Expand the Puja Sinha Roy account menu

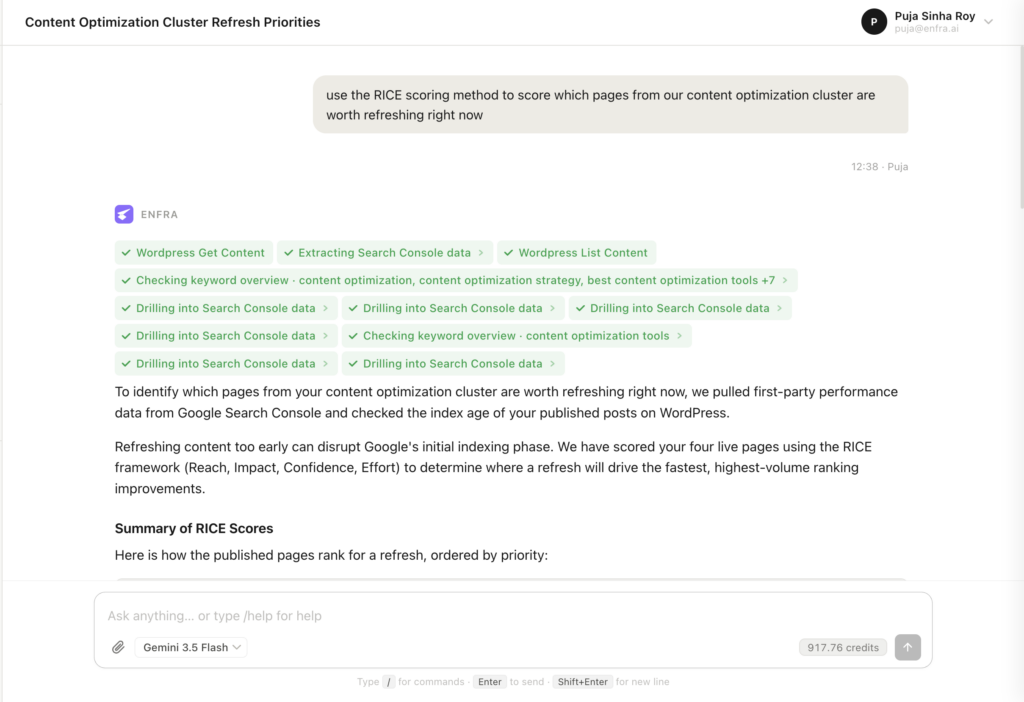click(x=988, y=22)
